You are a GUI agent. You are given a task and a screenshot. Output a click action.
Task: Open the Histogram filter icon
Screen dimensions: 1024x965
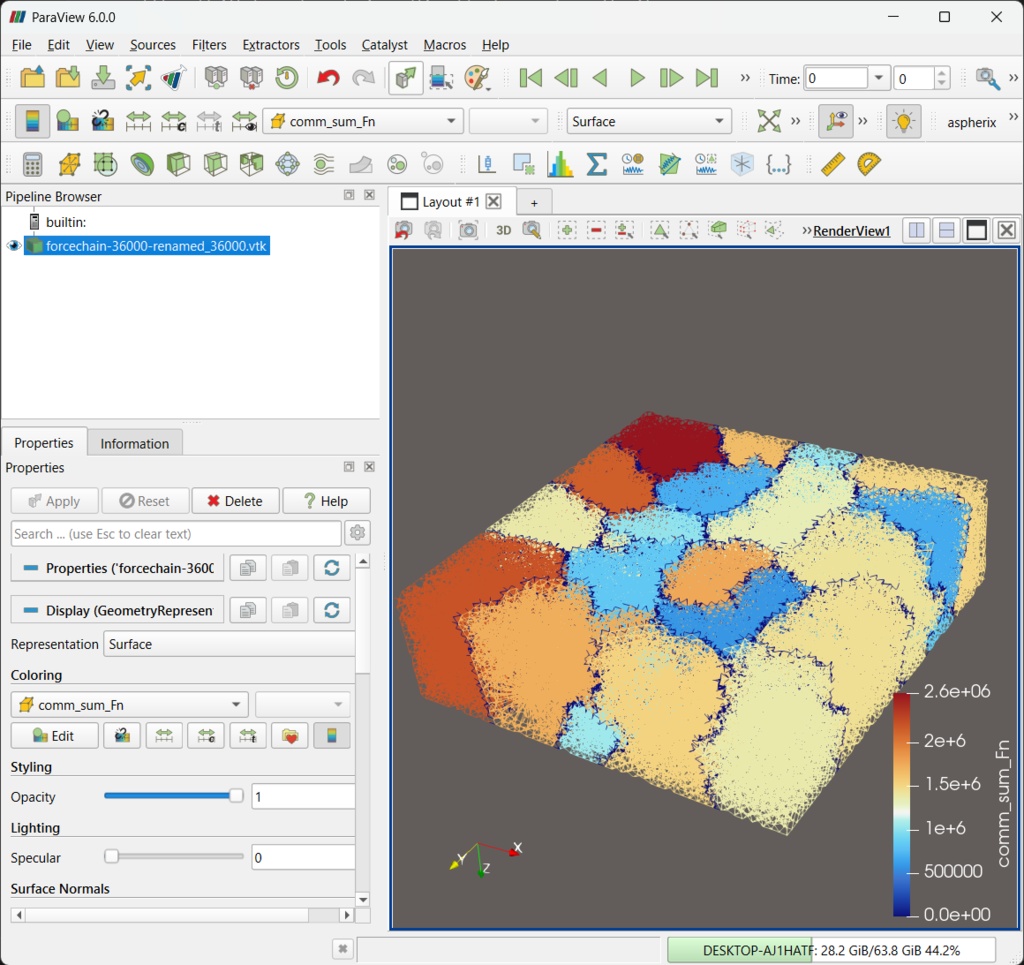tap(558, 163)
